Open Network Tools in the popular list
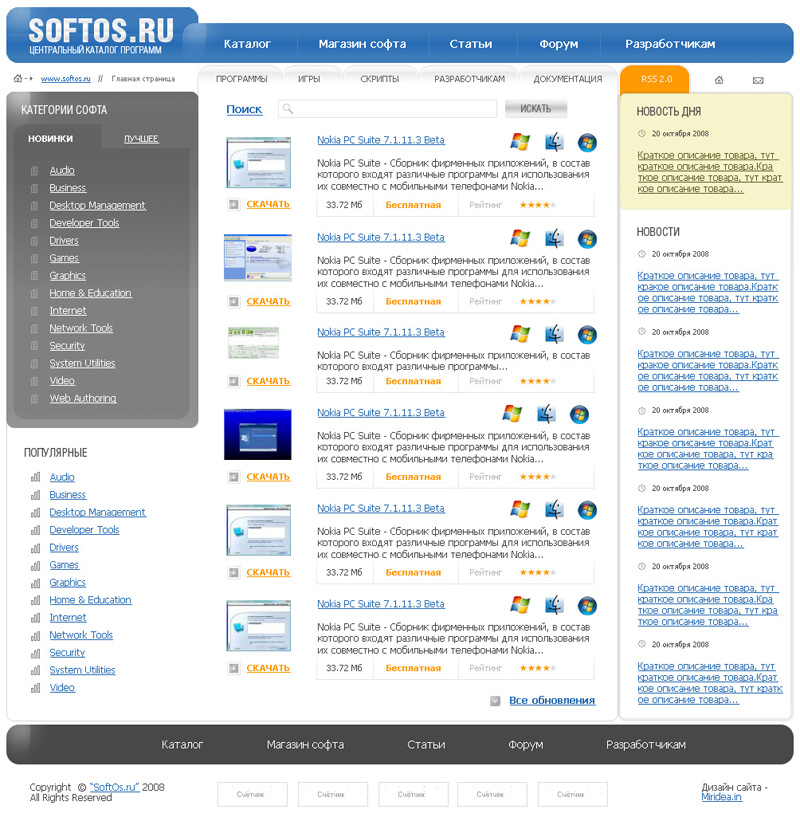The height and width of the screenshot is (829, 800). coord(81,635)
